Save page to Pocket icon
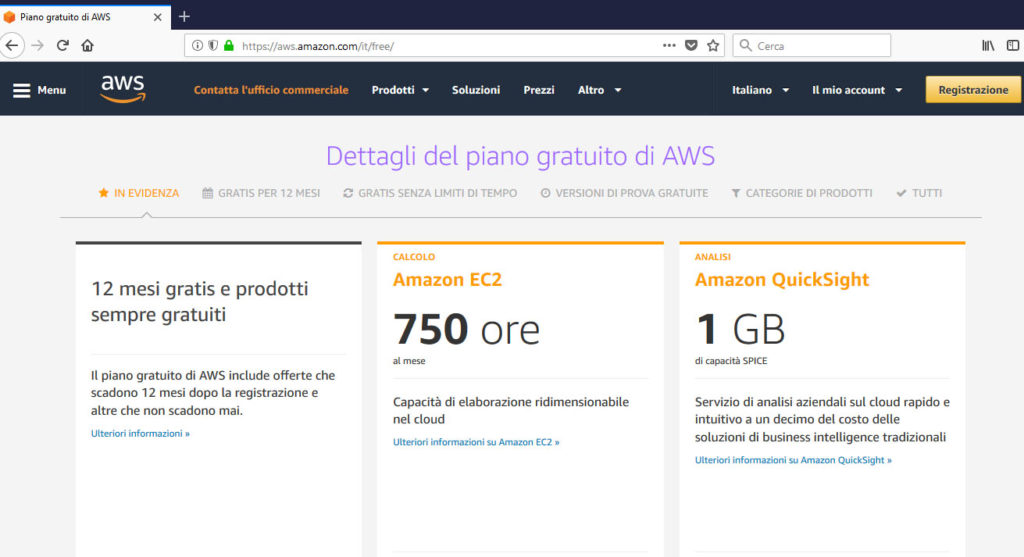The width and height of the screenshot is (1024, 557). tap(691, 46)
